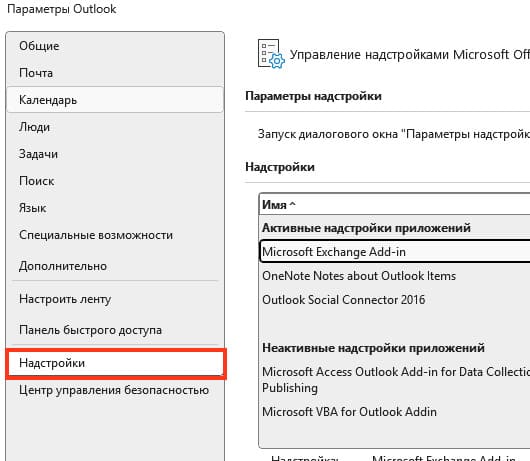Switch to the Поиск options
The height and width of the screenshot is (461, 530).
click(115, 181)
